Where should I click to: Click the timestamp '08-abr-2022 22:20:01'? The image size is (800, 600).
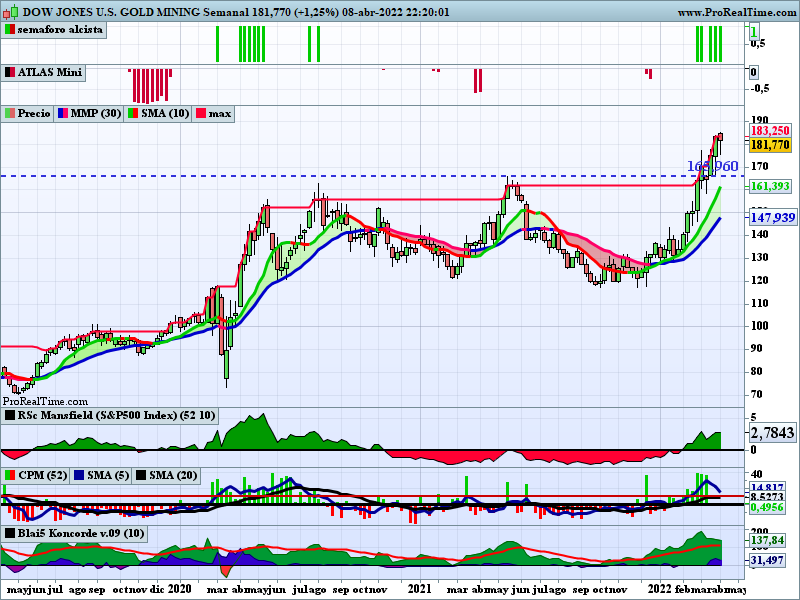point(395,12)
